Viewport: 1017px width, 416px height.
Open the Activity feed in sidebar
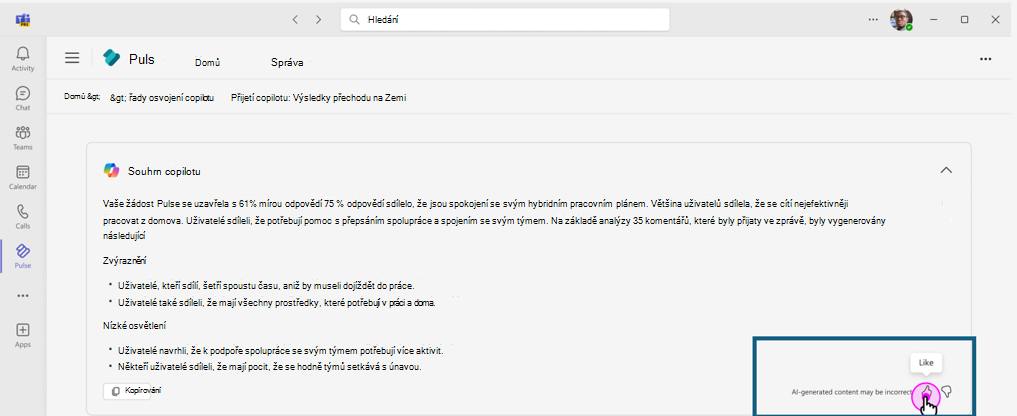(x=22, y=58)
